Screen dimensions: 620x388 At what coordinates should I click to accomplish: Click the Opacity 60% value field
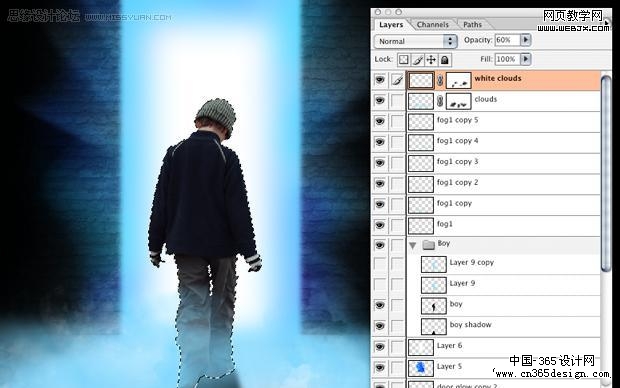507,40
